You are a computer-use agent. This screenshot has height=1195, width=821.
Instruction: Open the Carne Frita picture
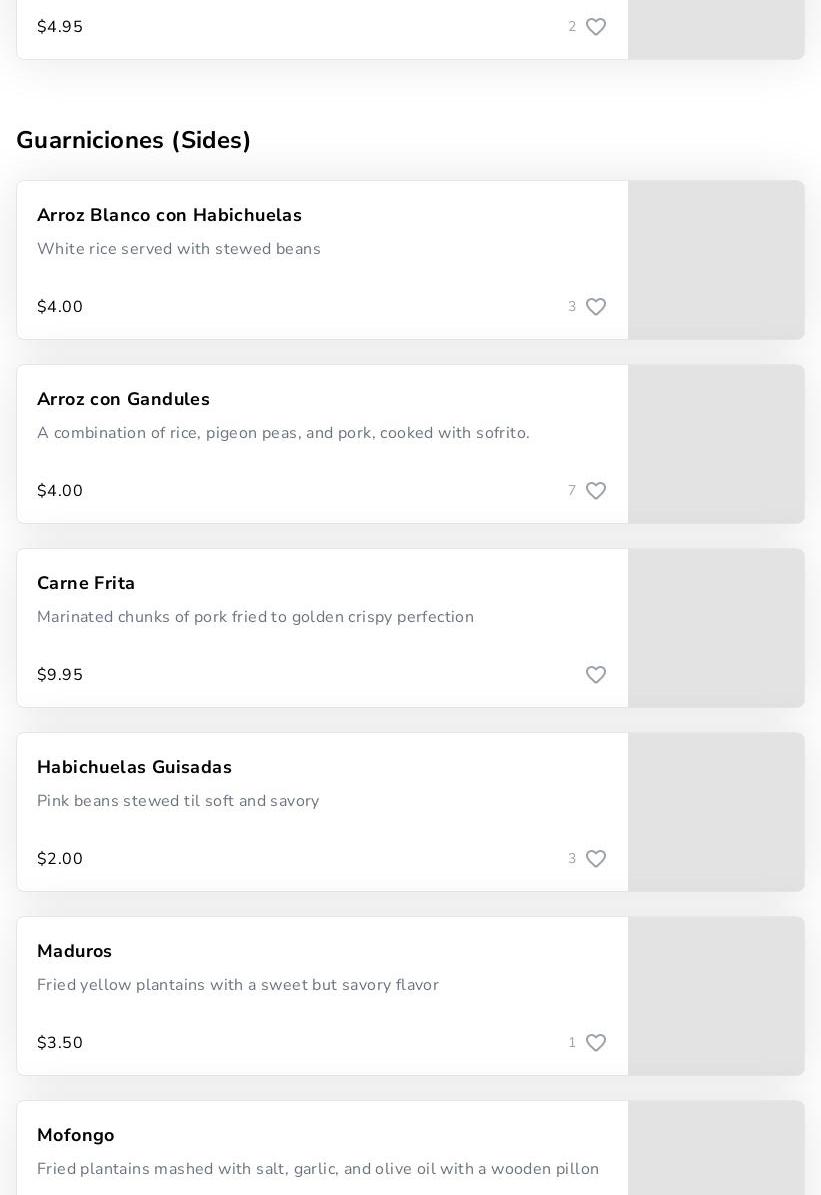716,628
